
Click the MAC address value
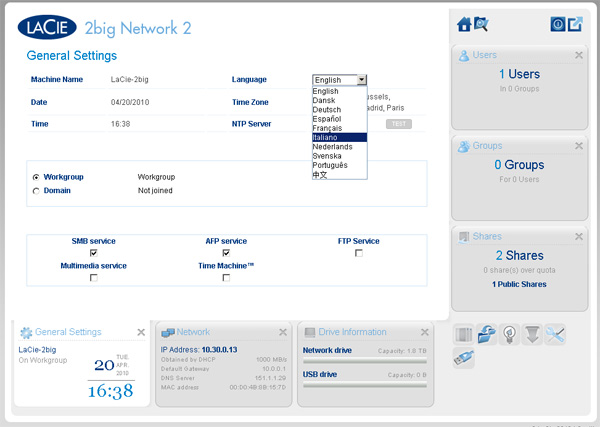pos(258,388)
